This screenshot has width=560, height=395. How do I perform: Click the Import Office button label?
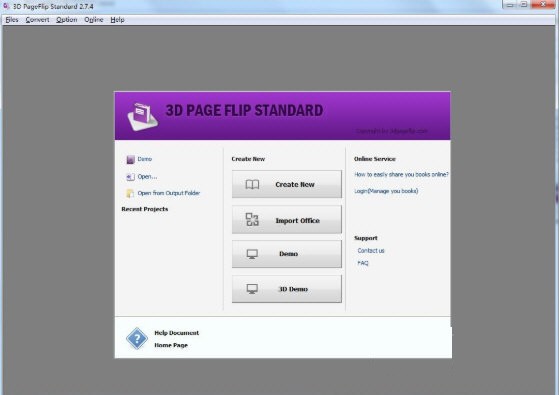(298, 221)
